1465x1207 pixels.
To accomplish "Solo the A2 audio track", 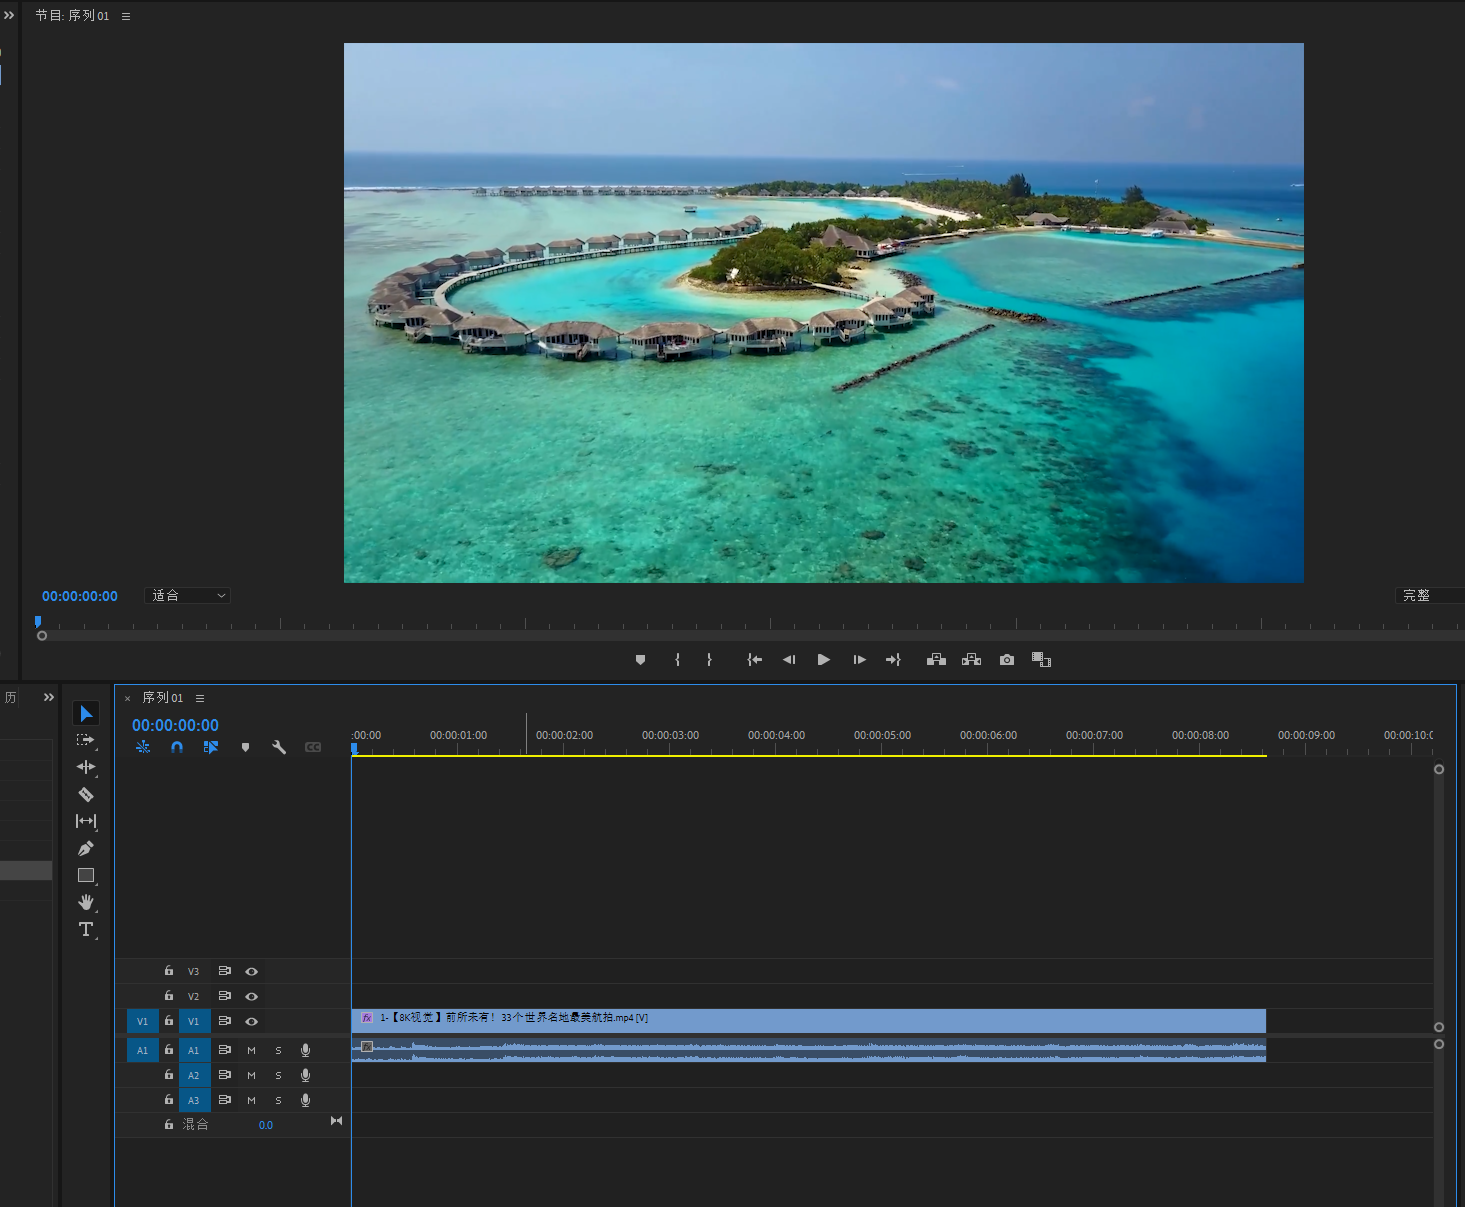I will [279, 1075].
